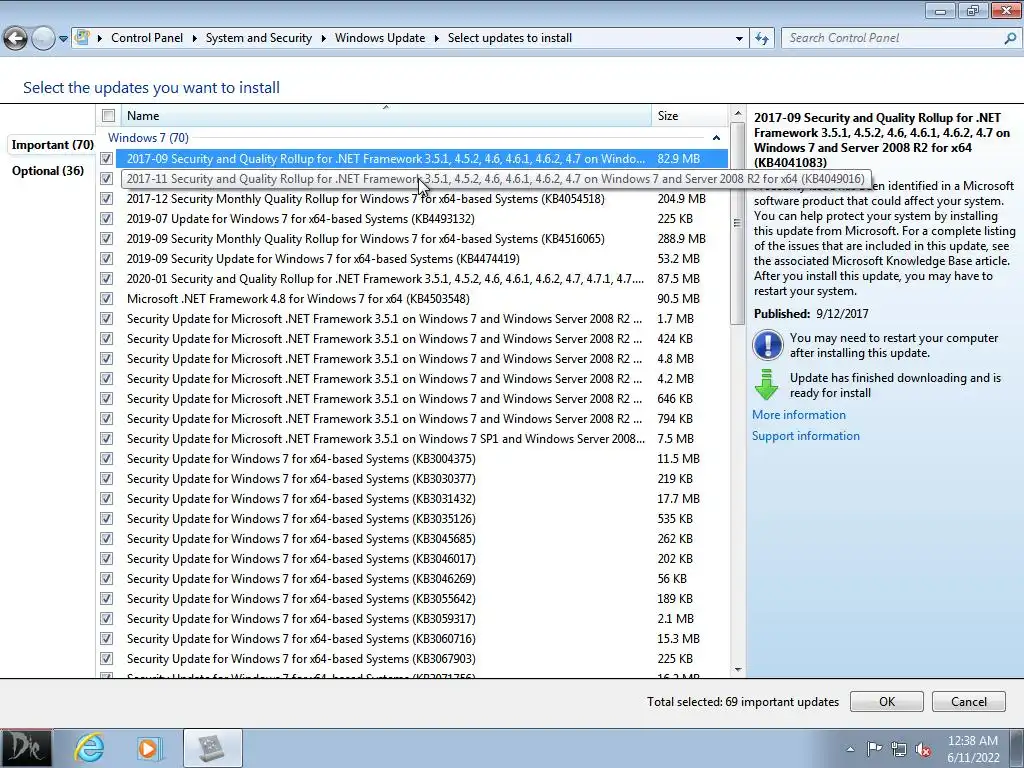The image size is (1024, 768).
Task: Uncheck 2020-01 .NET Framework rollup checkbox
Action: [106, 278]
